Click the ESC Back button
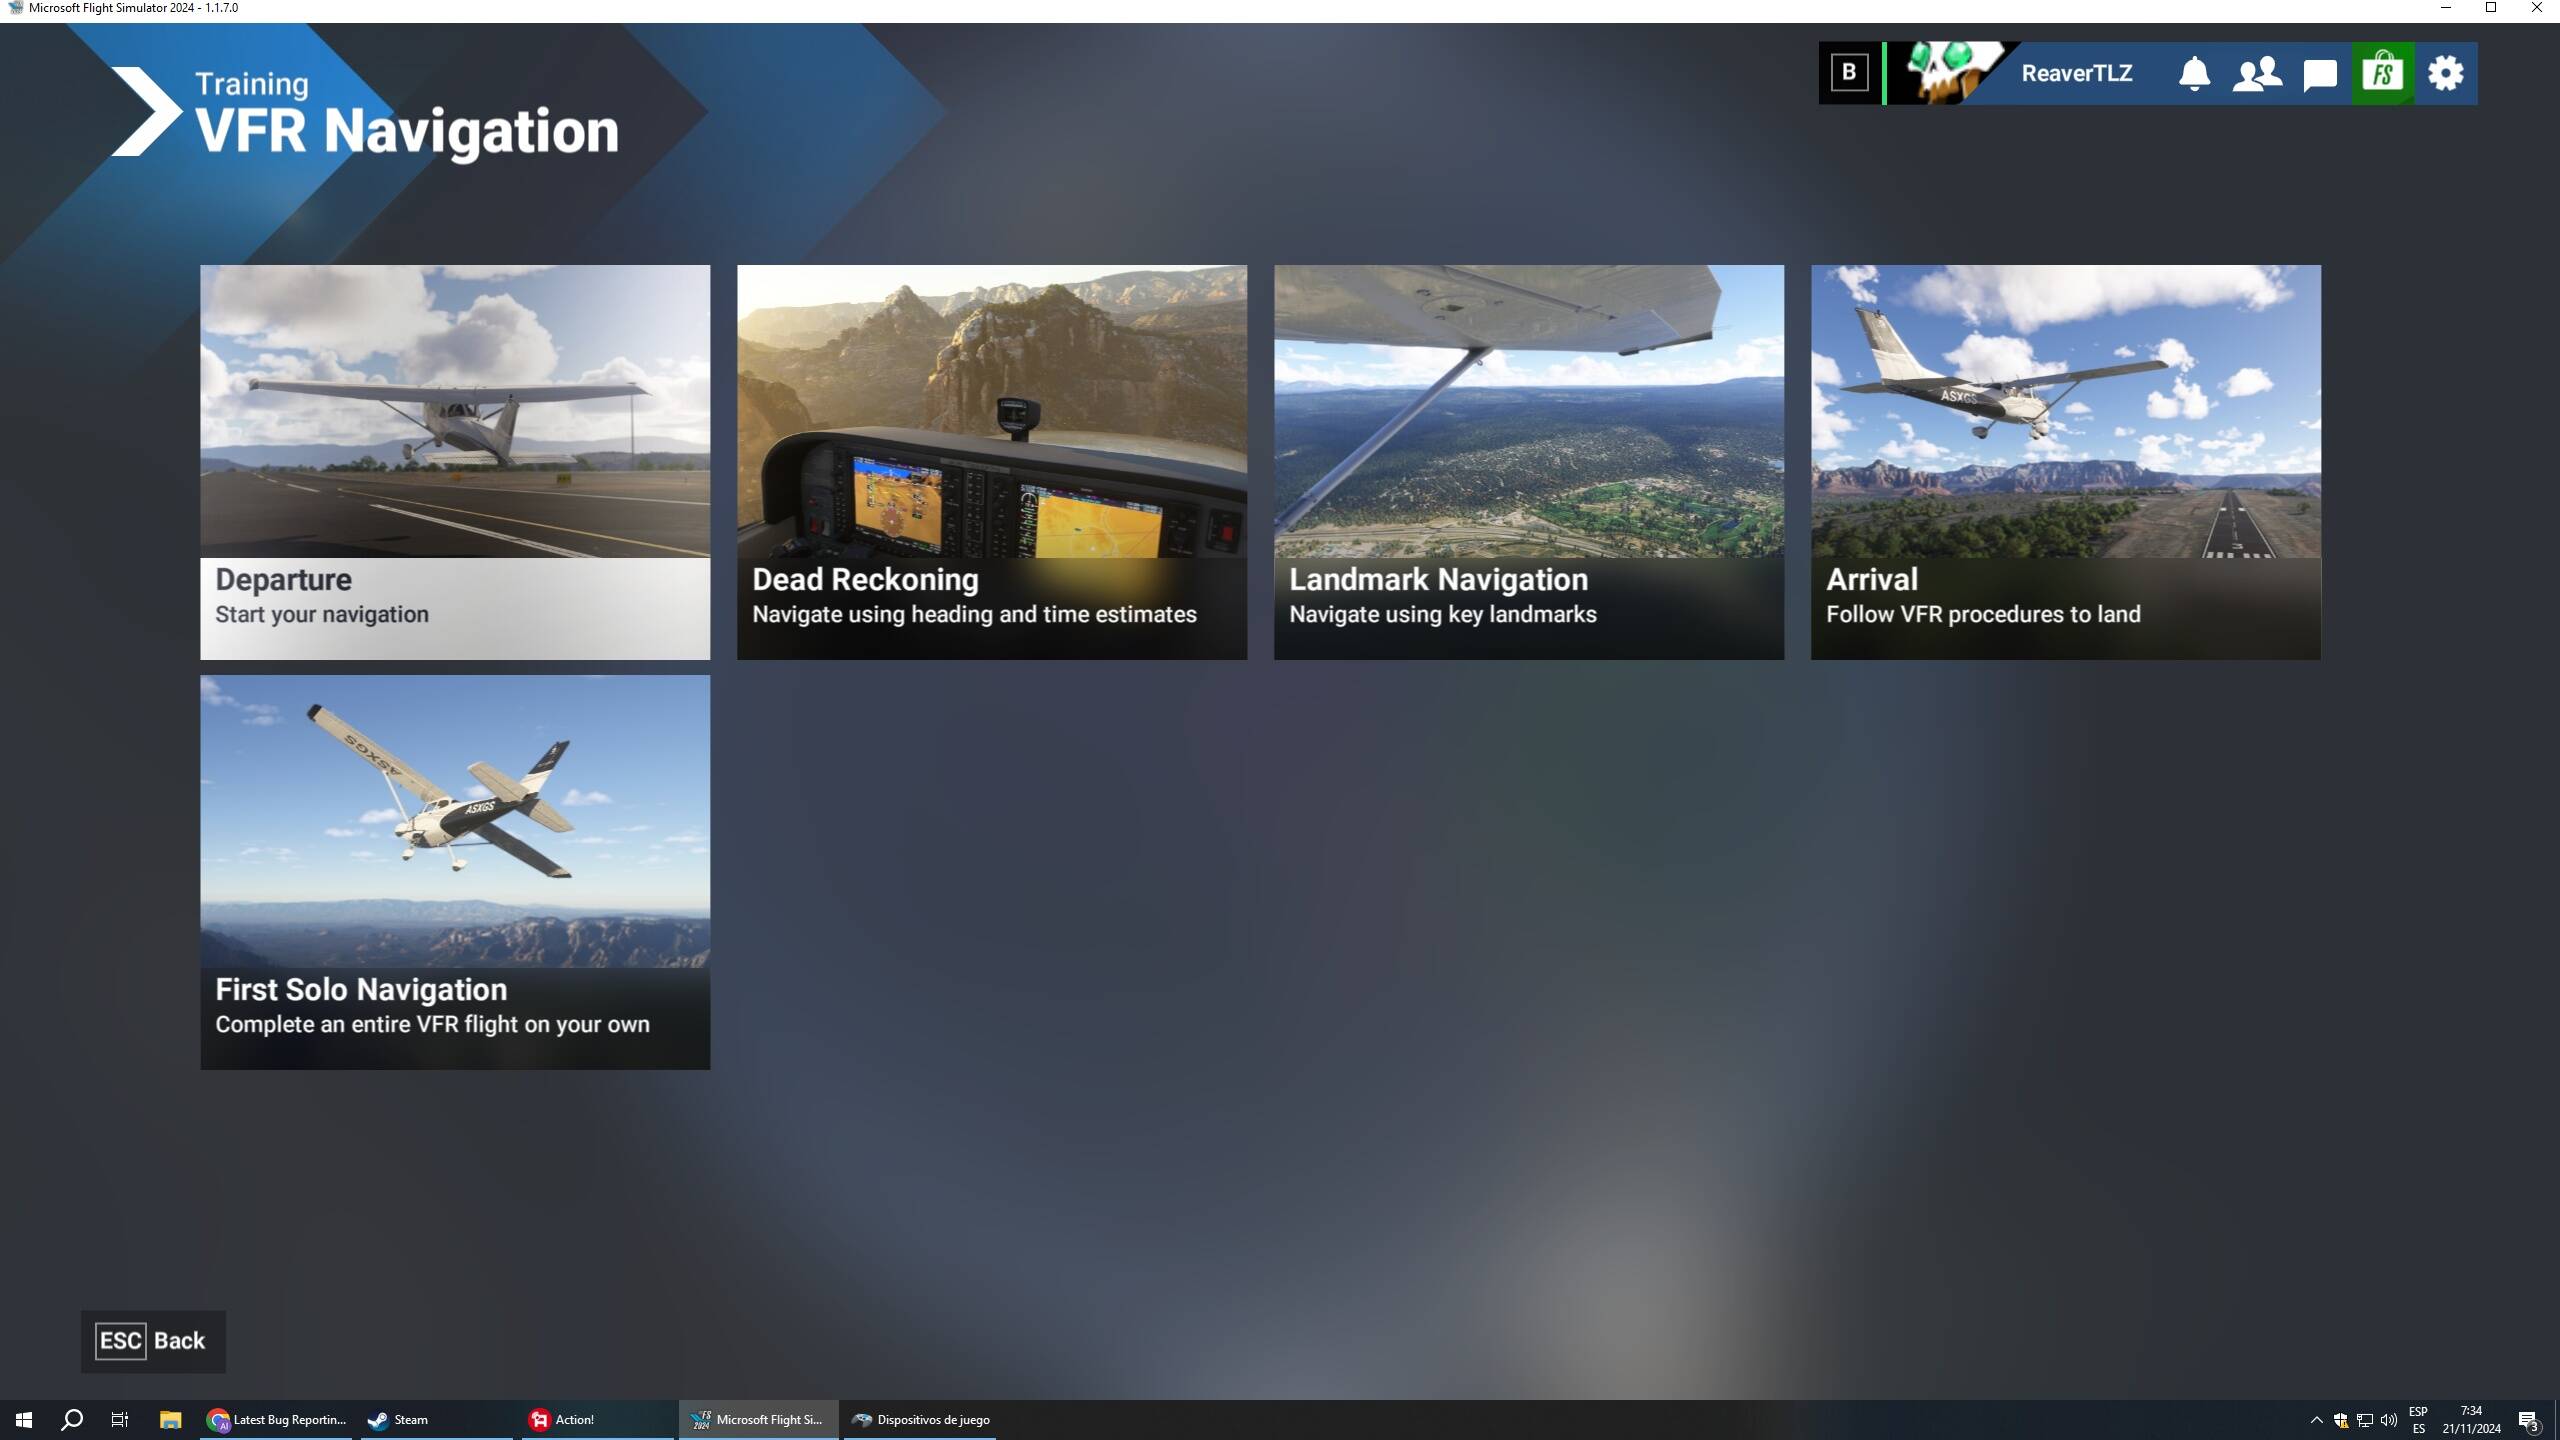Viewport: 2560px width, 1440px height. 153,1341
